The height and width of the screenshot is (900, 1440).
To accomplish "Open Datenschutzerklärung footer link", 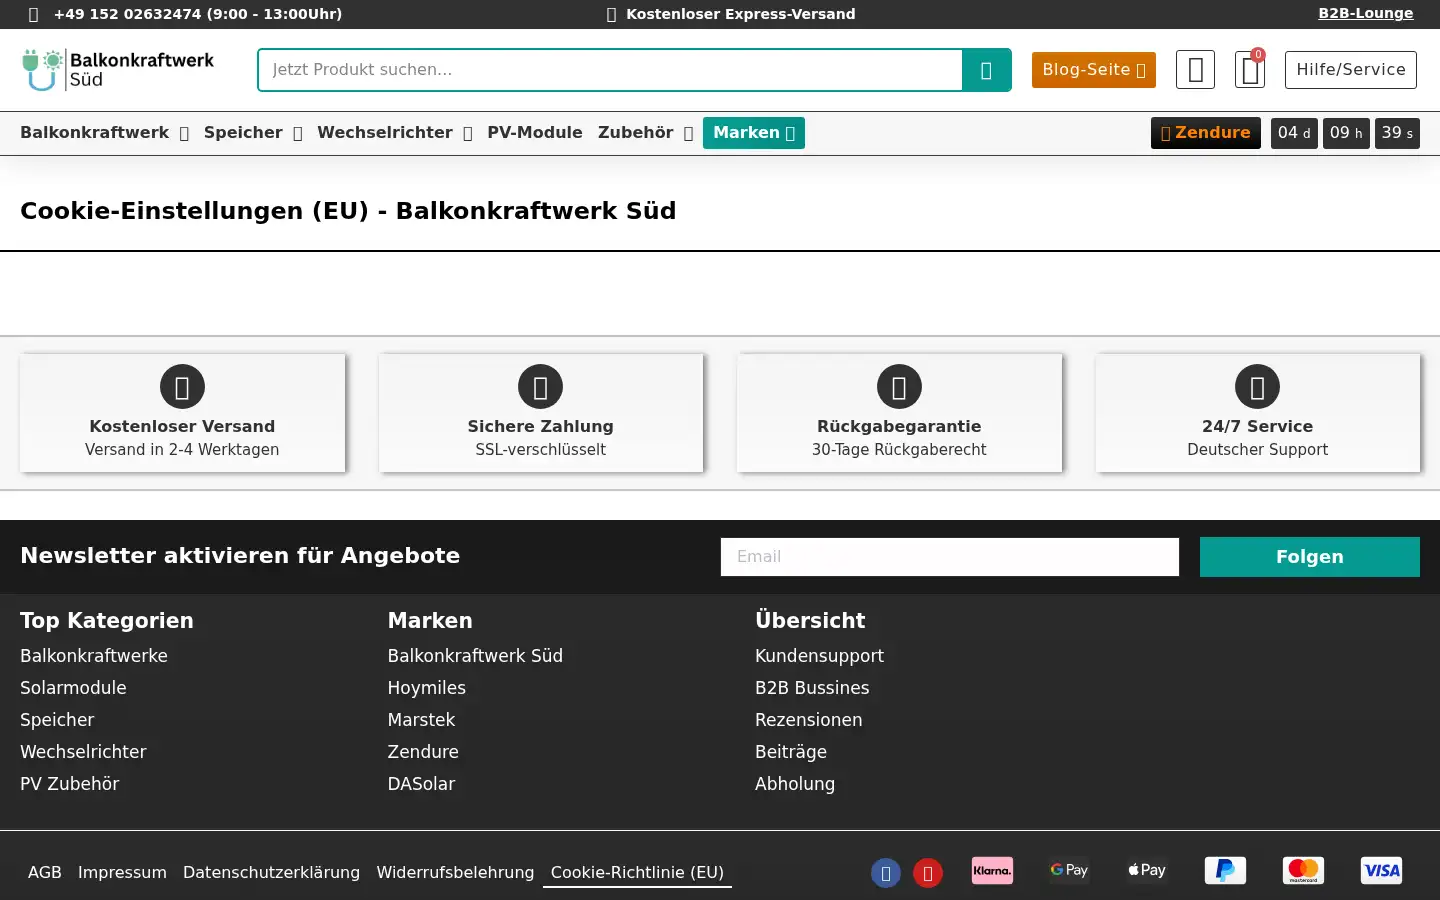I will click(271, 872).
